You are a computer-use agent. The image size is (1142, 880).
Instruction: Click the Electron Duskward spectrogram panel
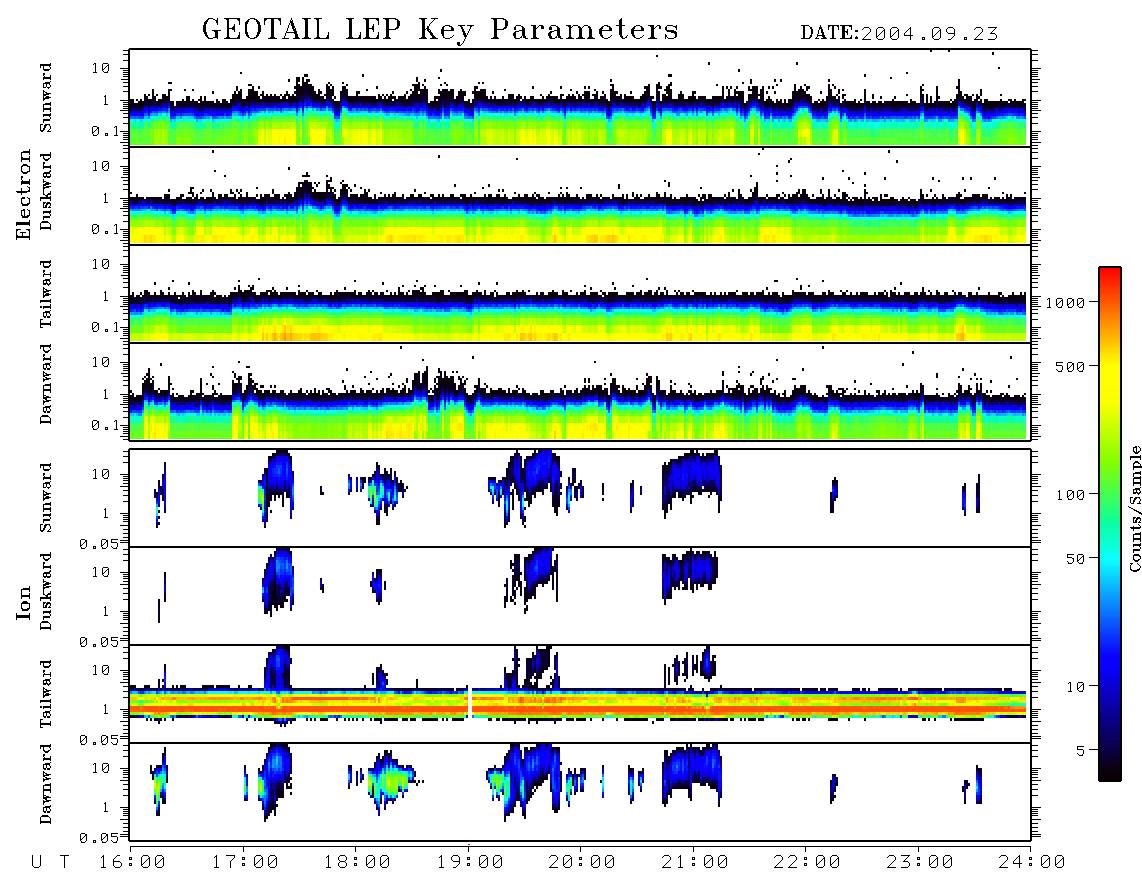(580, 195)
